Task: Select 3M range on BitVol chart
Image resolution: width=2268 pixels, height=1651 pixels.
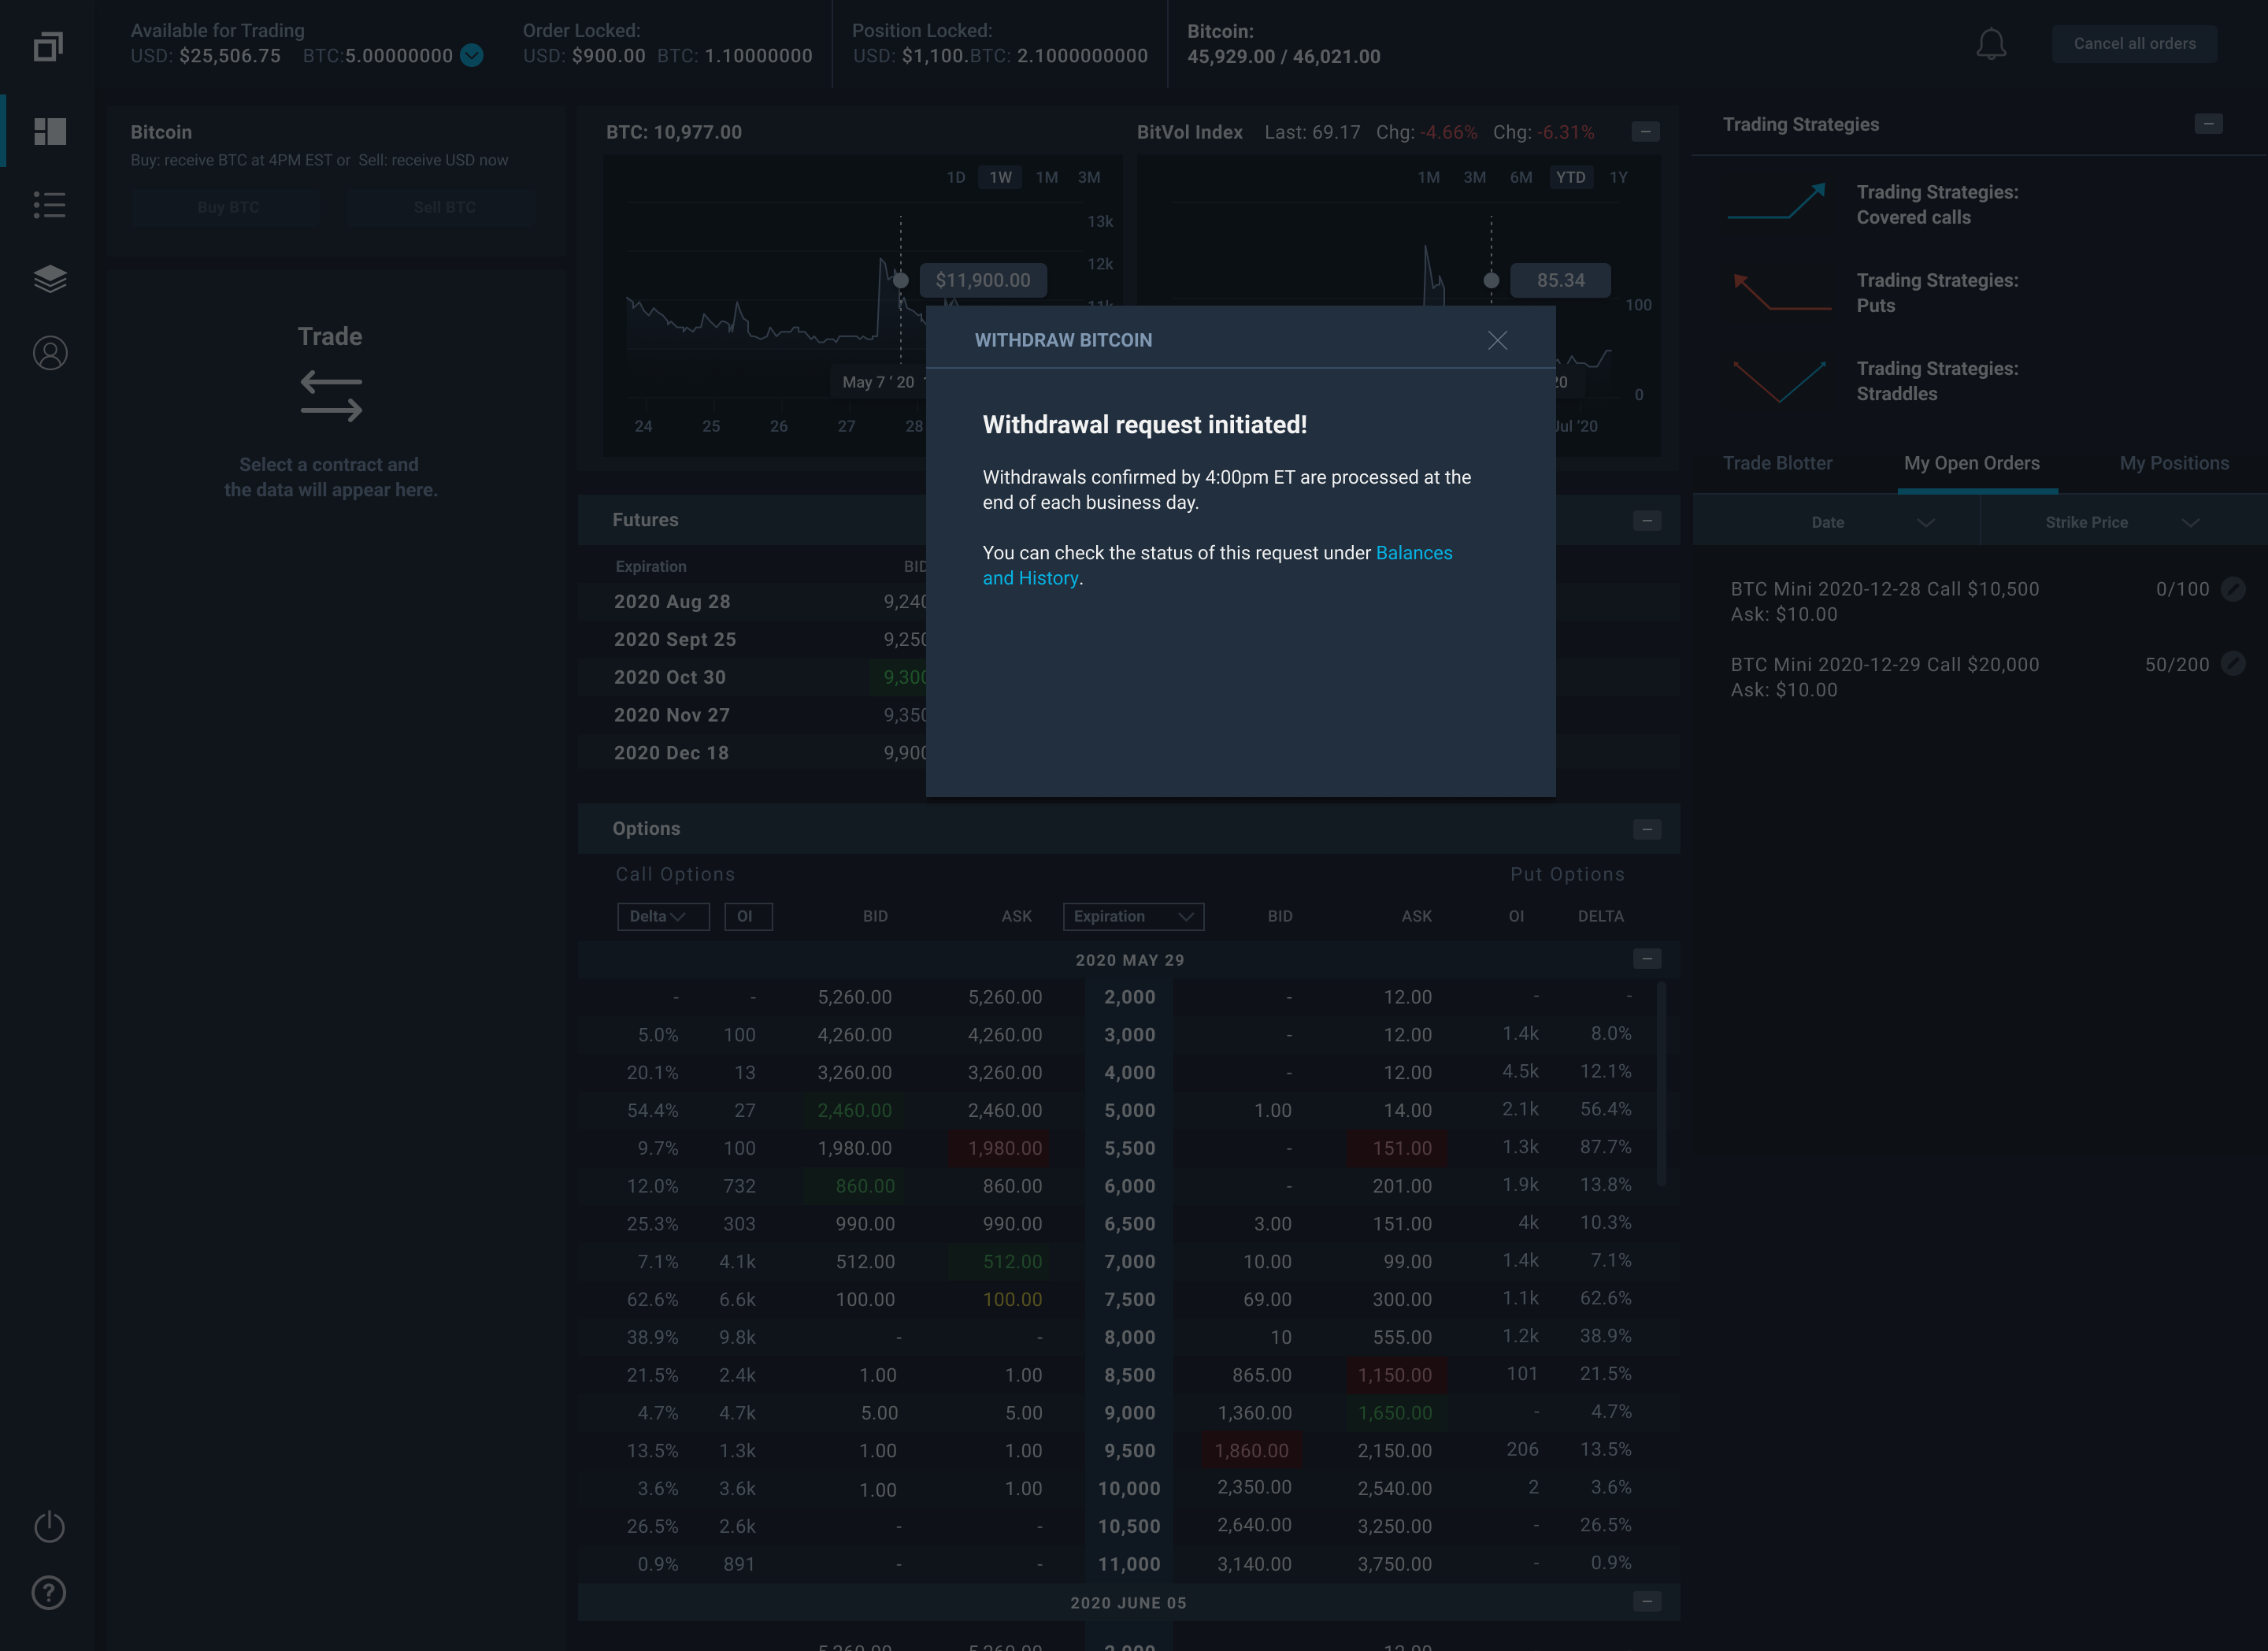Action: pyautogui.click(x=1474, y=177)
